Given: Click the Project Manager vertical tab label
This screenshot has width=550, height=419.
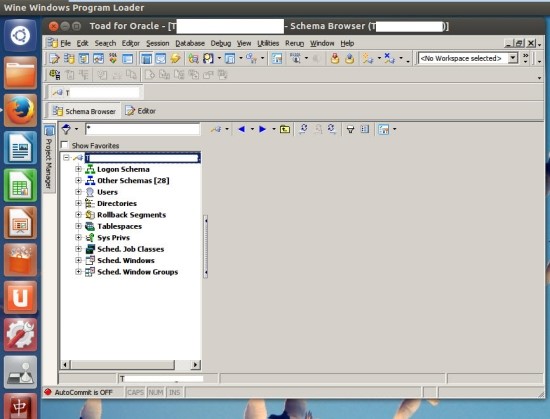Looking at the screenshot, I should pyautogui.click(x=49, y=163).
